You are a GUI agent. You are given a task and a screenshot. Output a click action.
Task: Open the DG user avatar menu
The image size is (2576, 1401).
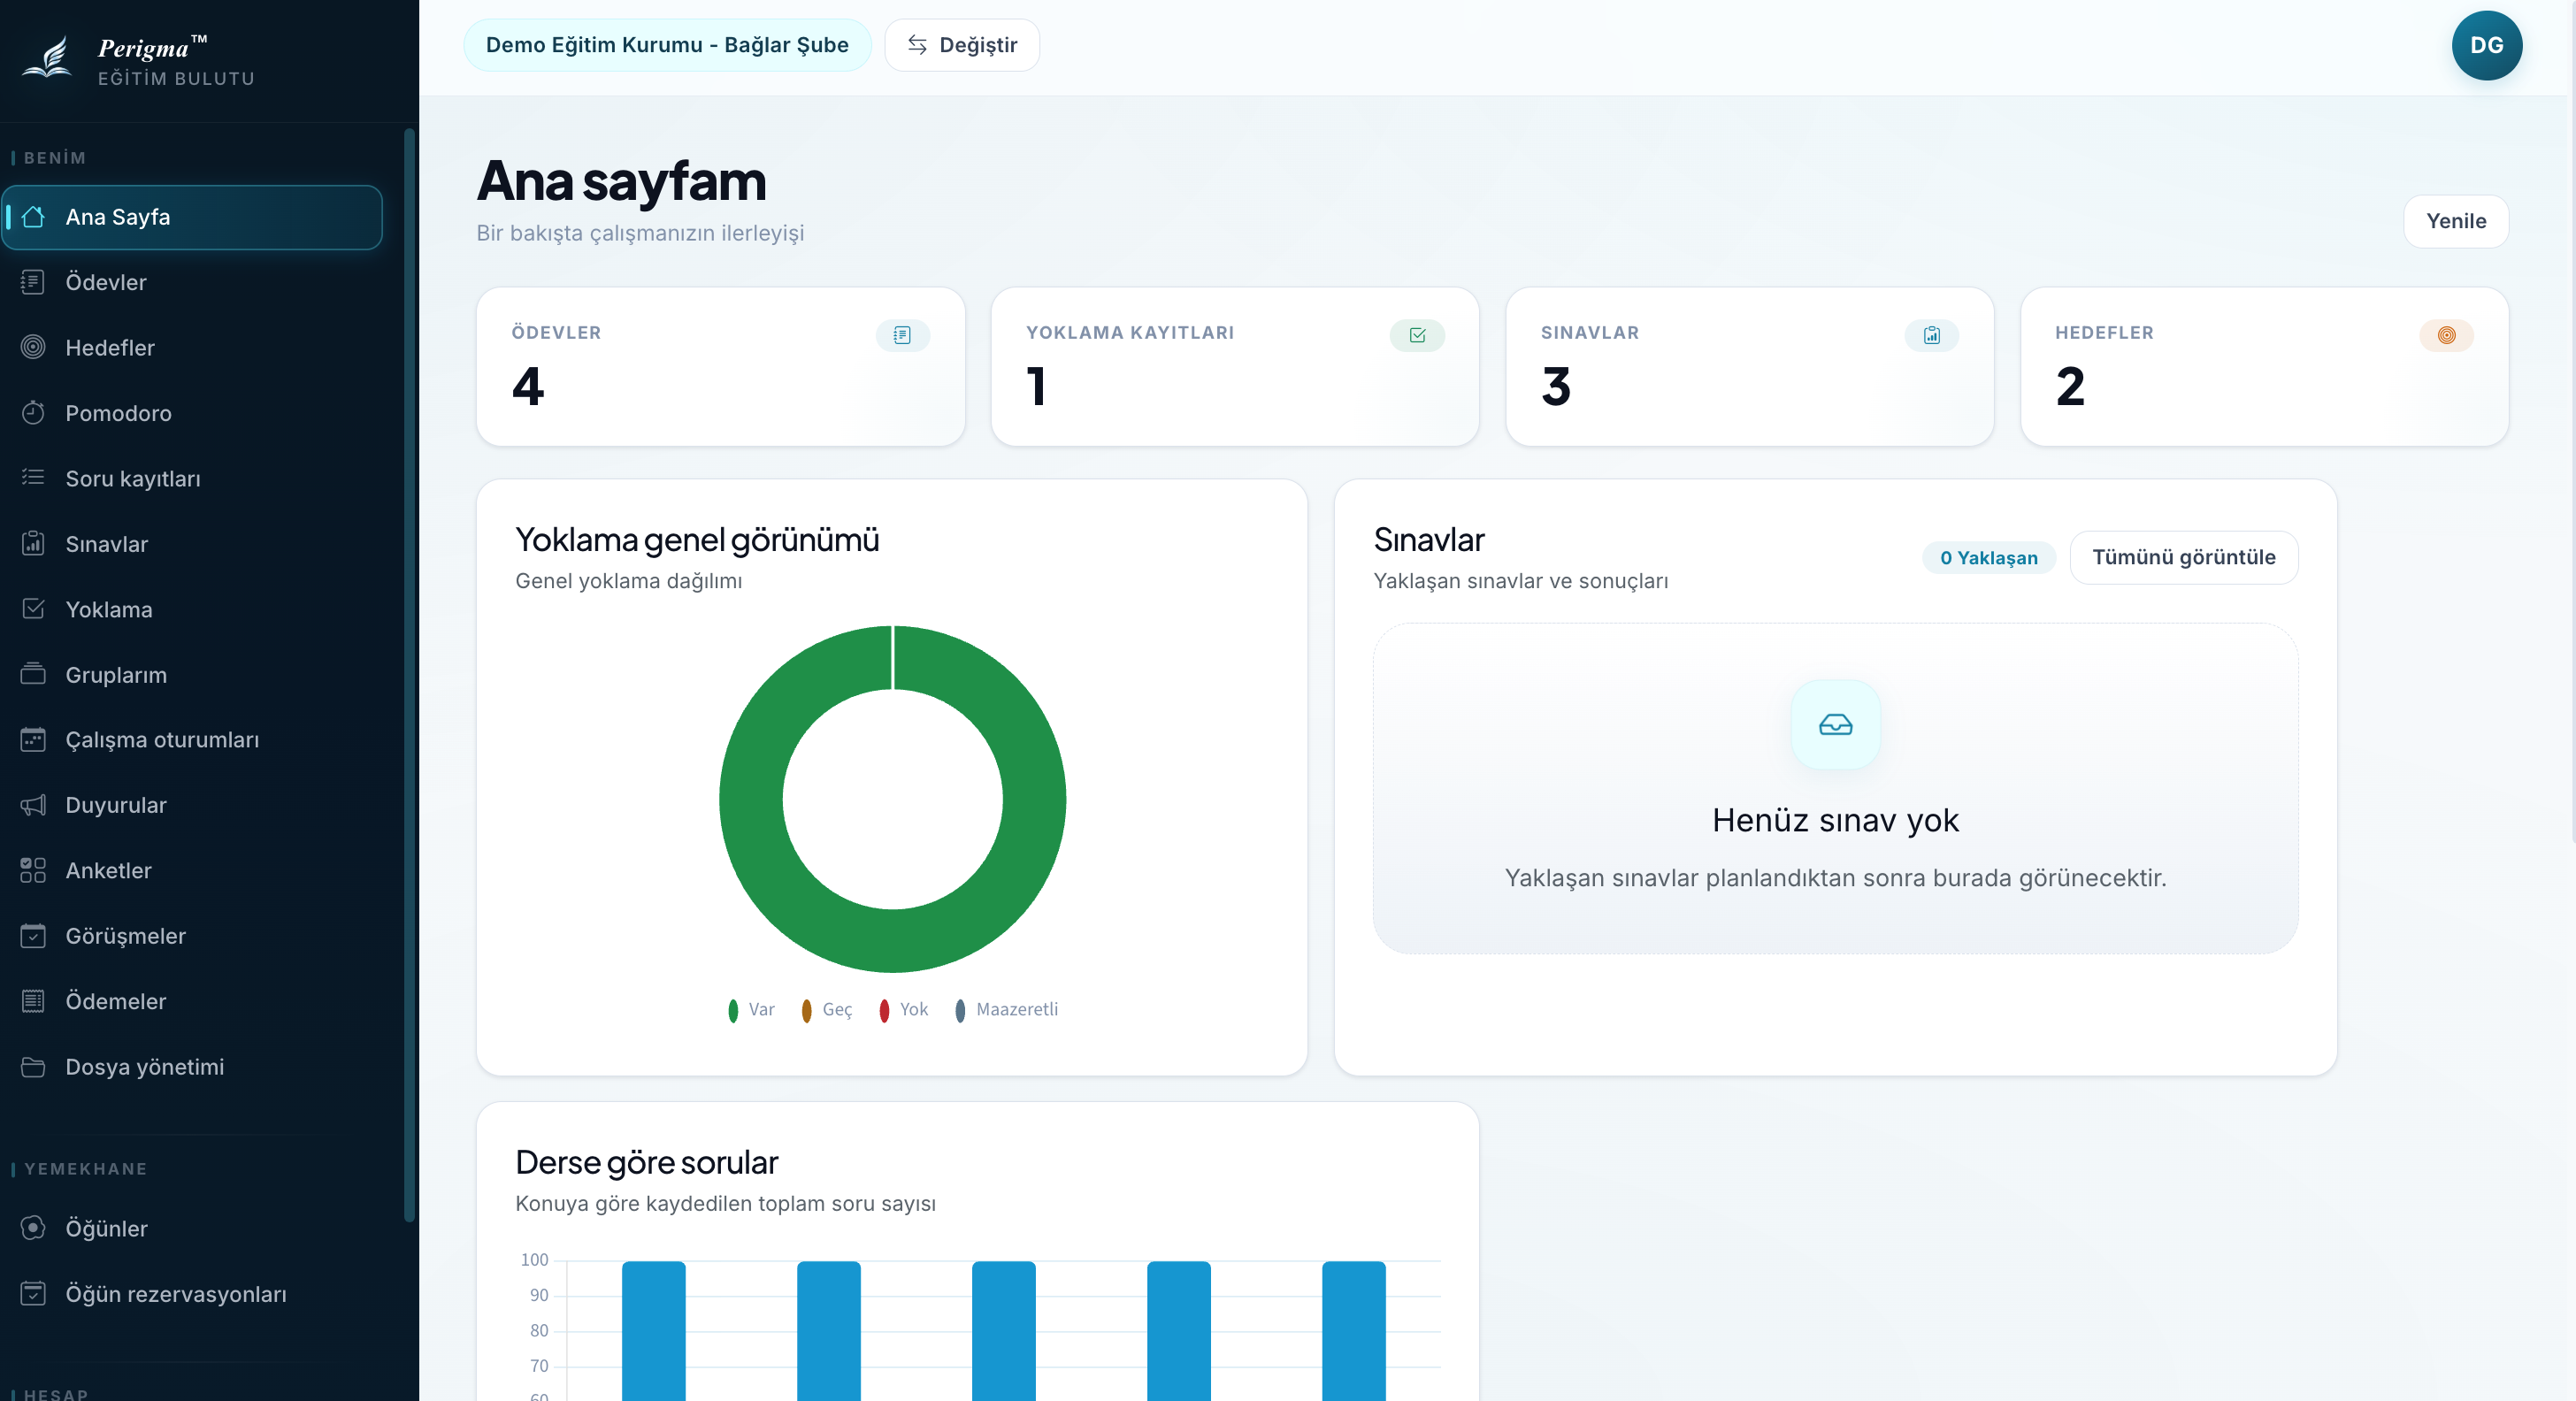[x=2486, y=45]
